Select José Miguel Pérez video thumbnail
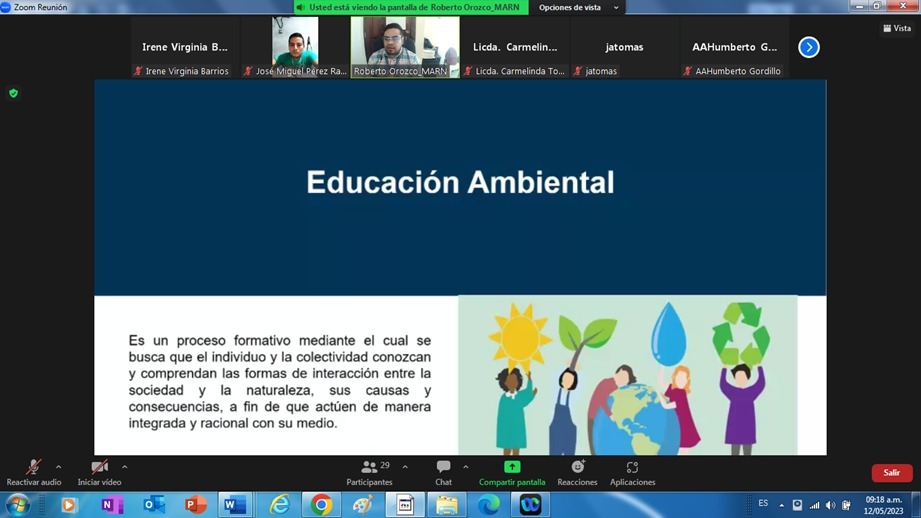This screenshot has width=921, height=518. coord(295,46)
